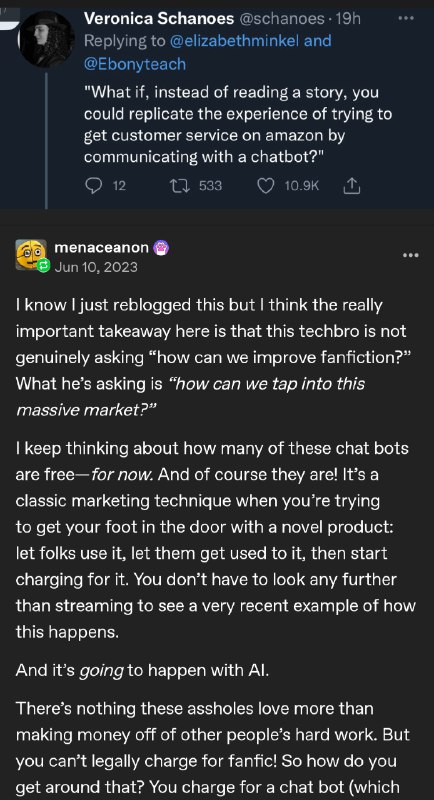Click the menaceanon blog name
The height and width of the screenshot is (800, 434).
click(x=101, y=248)
